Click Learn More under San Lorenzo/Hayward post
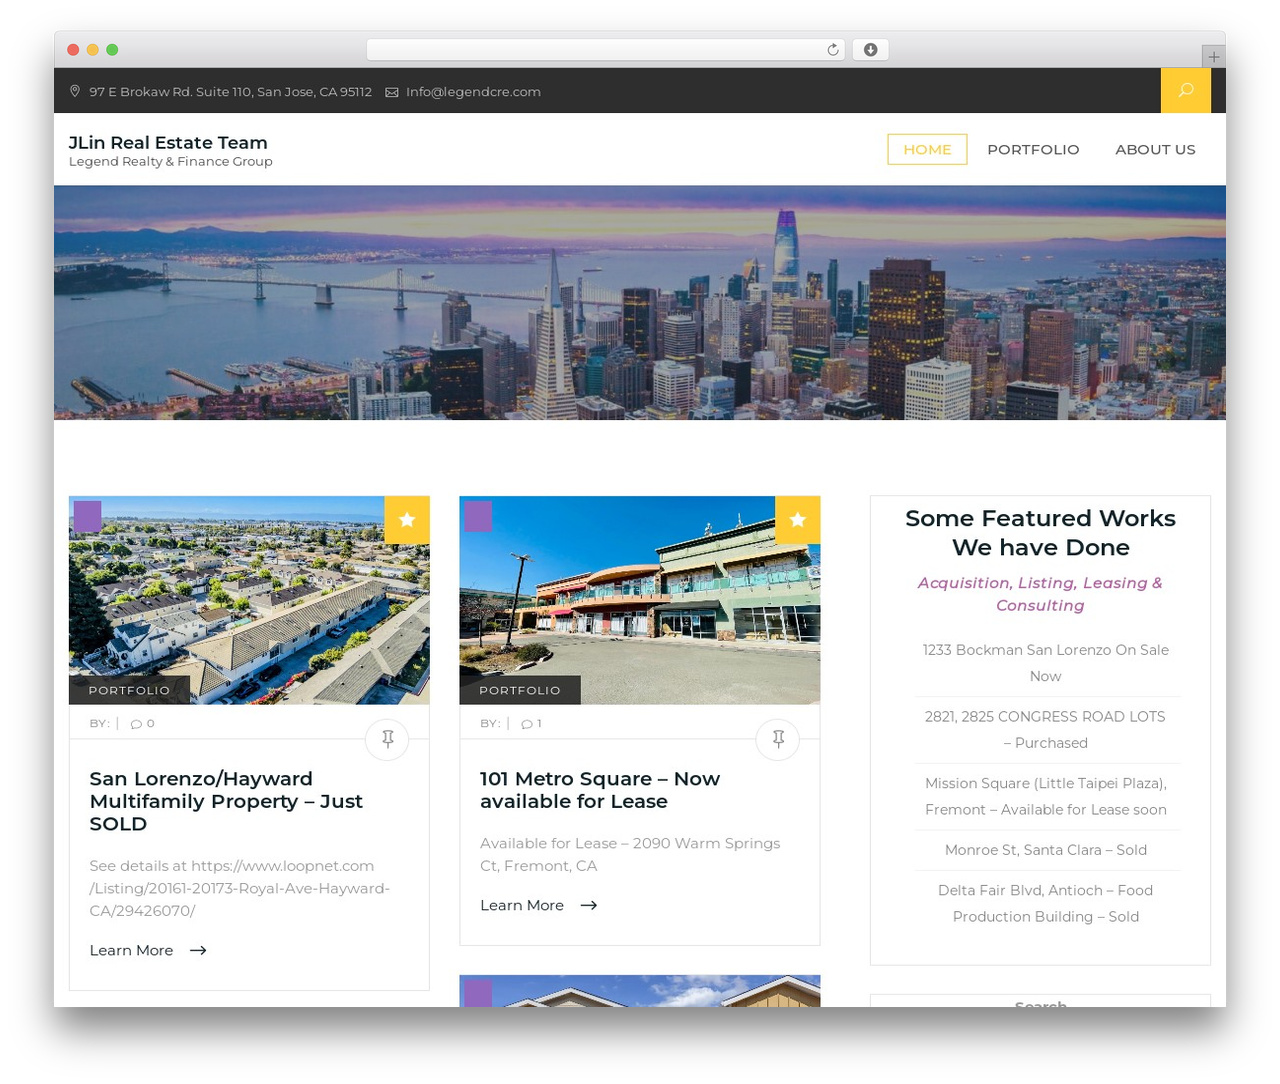 [x=131, y=950]
